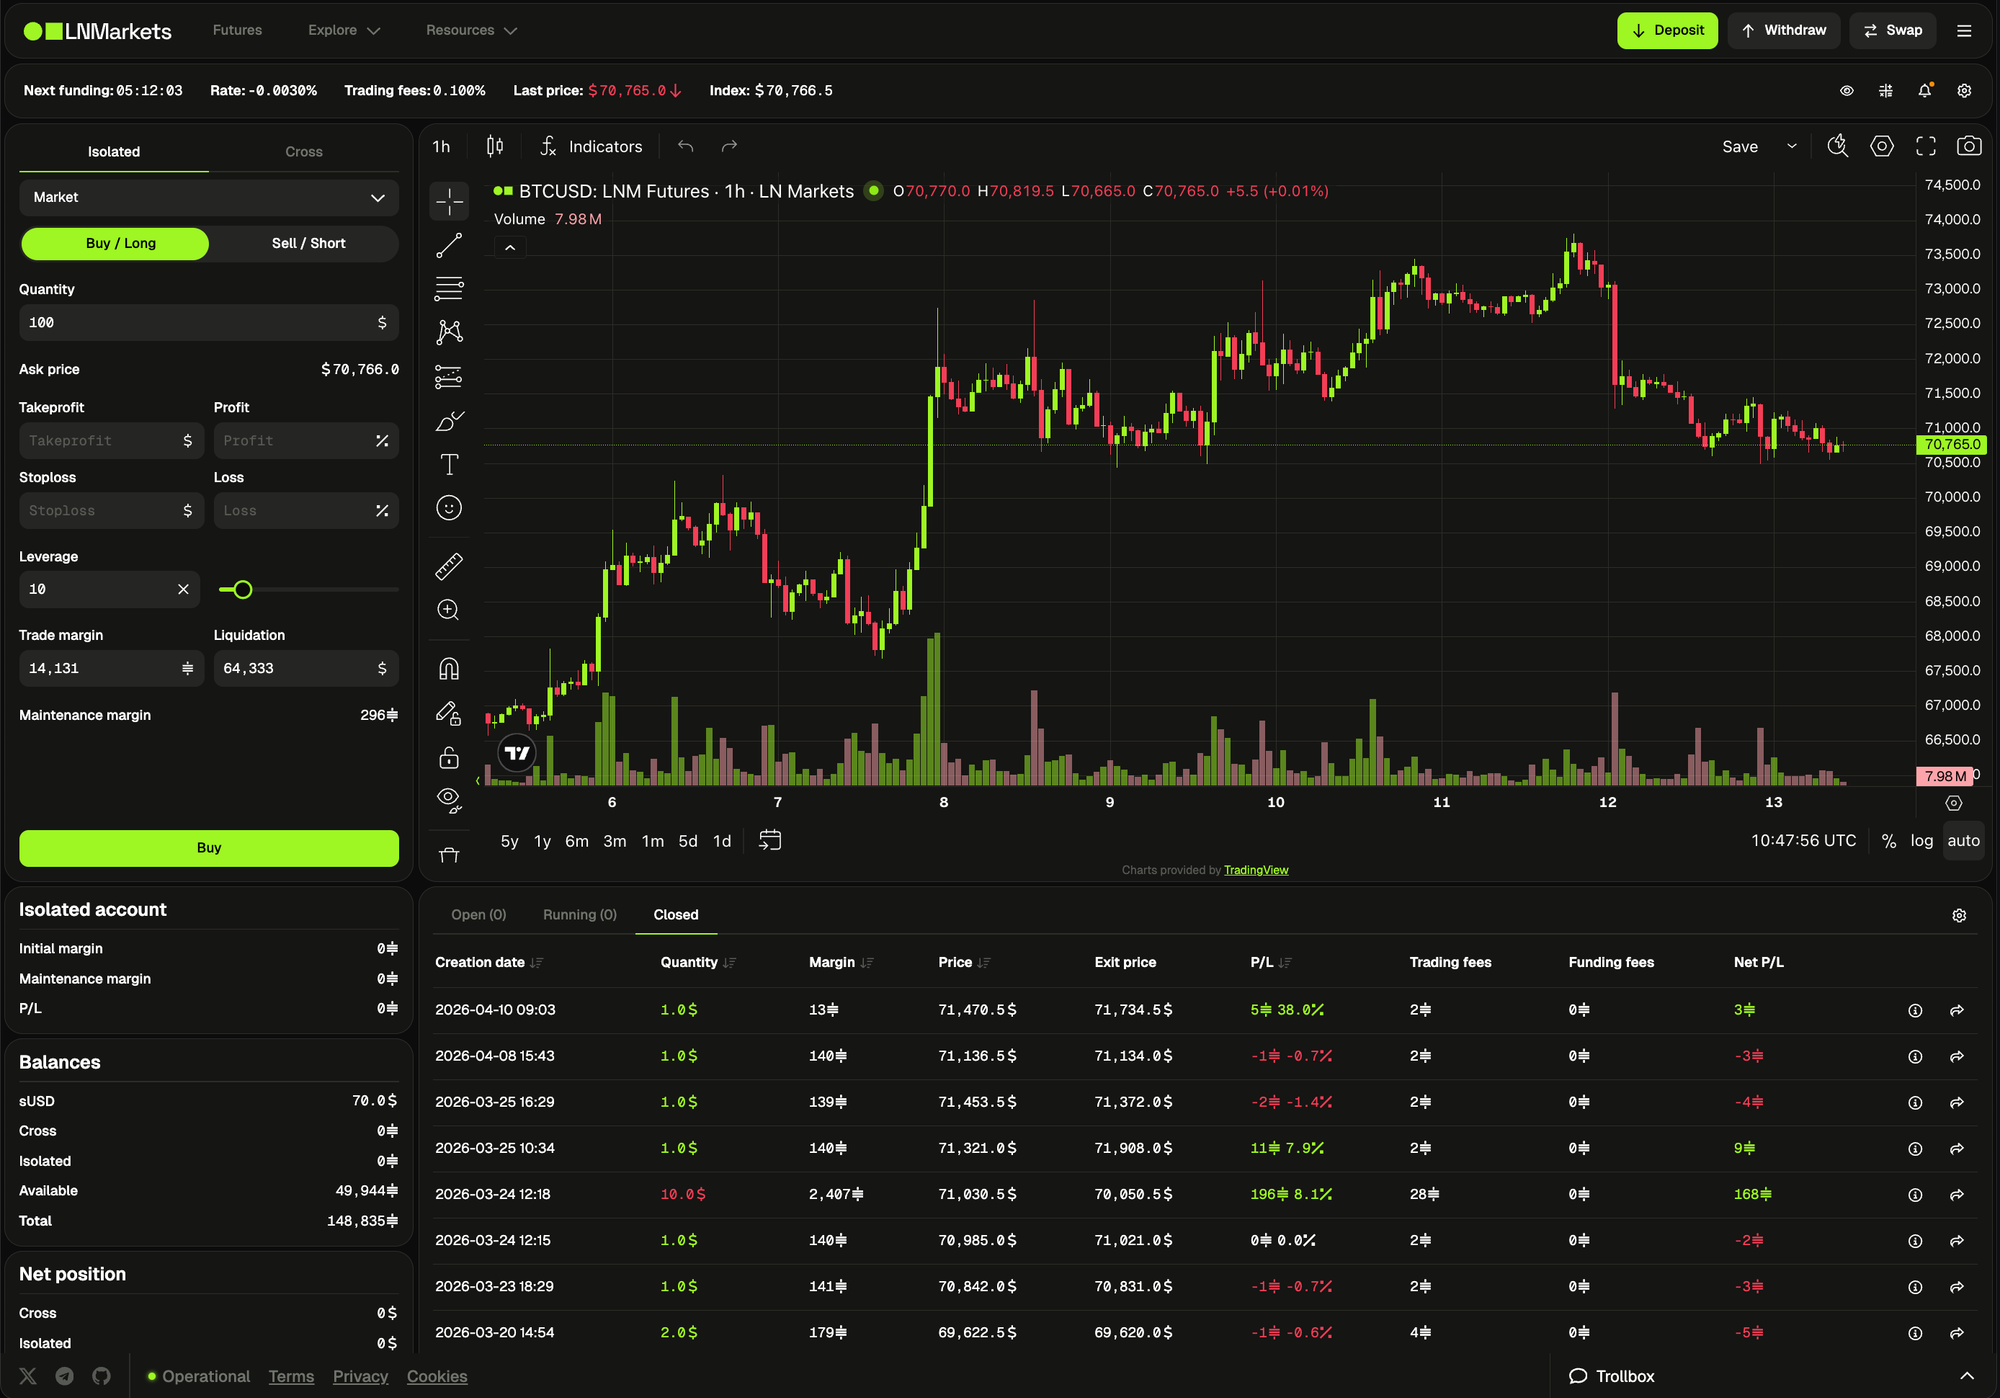The width and height of the screenshot is (2000, 1398).
Task: Open the TradingView link
Action: tap(1256, 870)
